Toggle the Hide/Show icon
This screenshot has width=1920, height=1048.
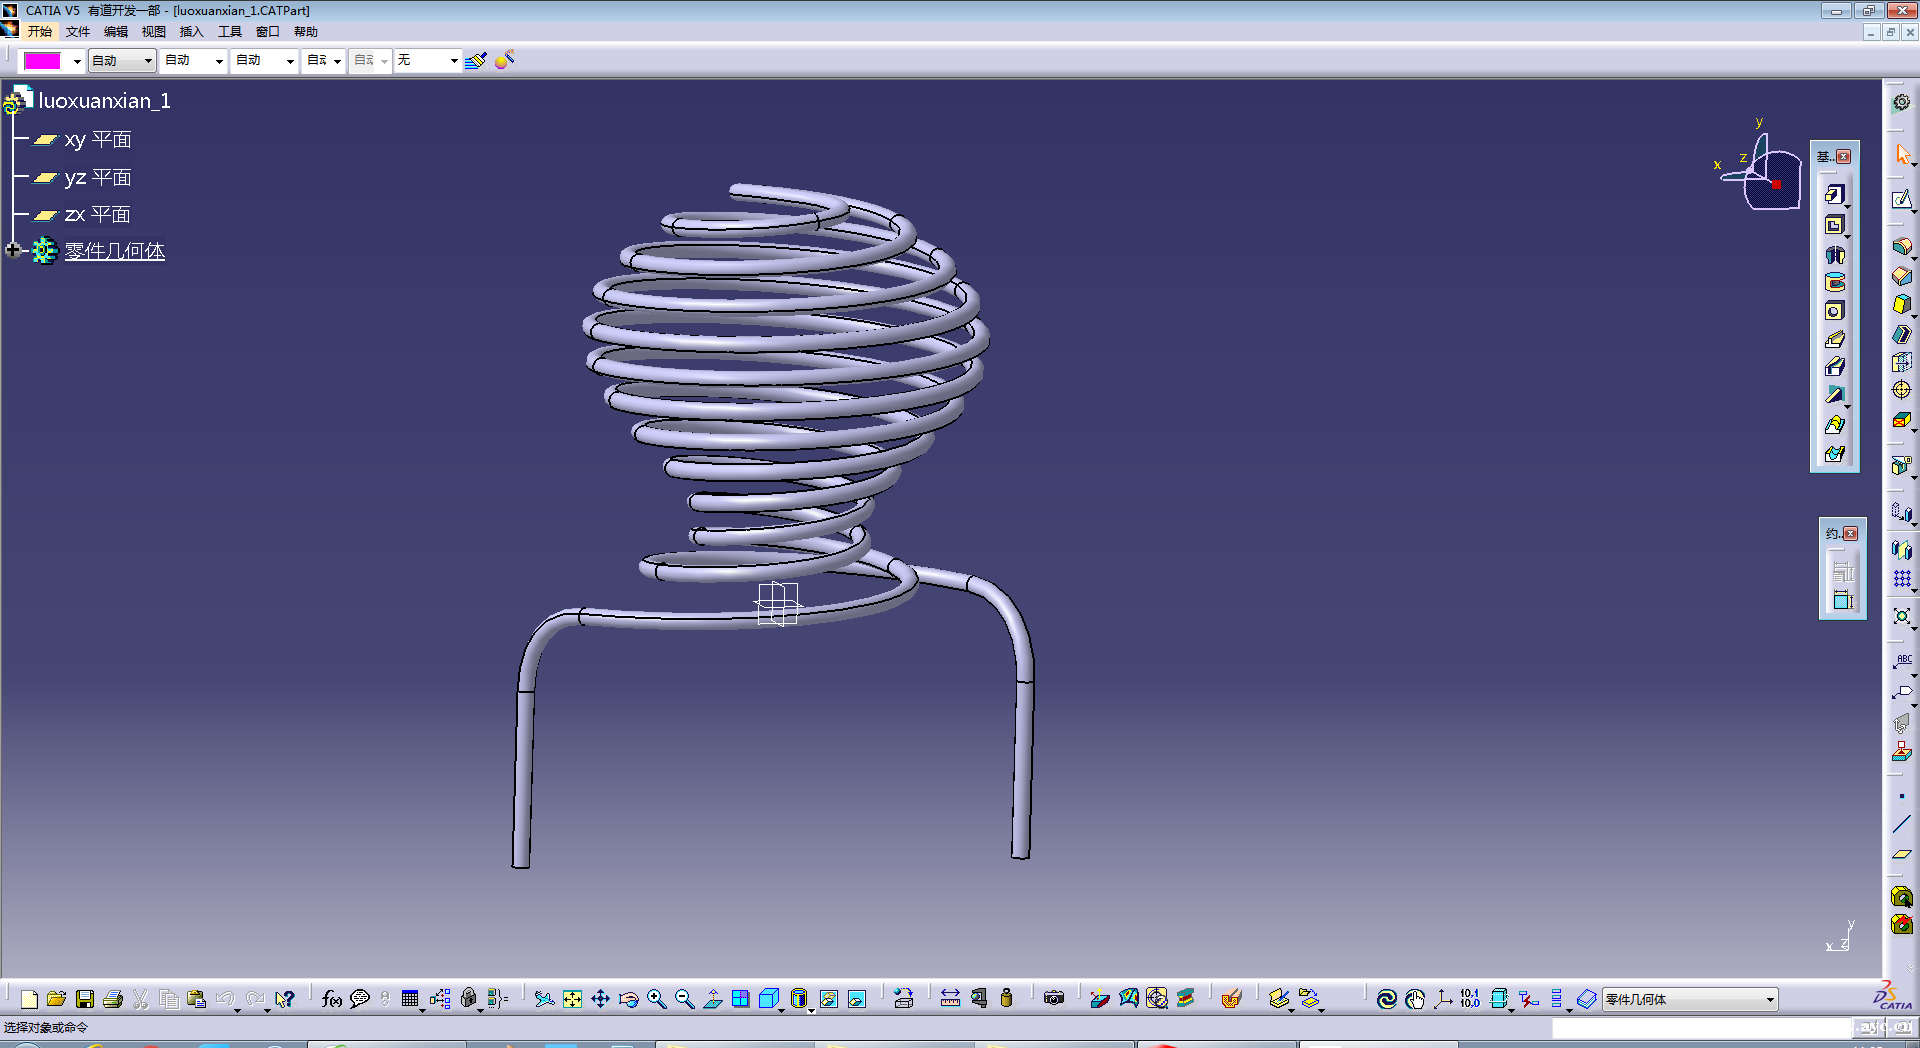pos(829,999)
